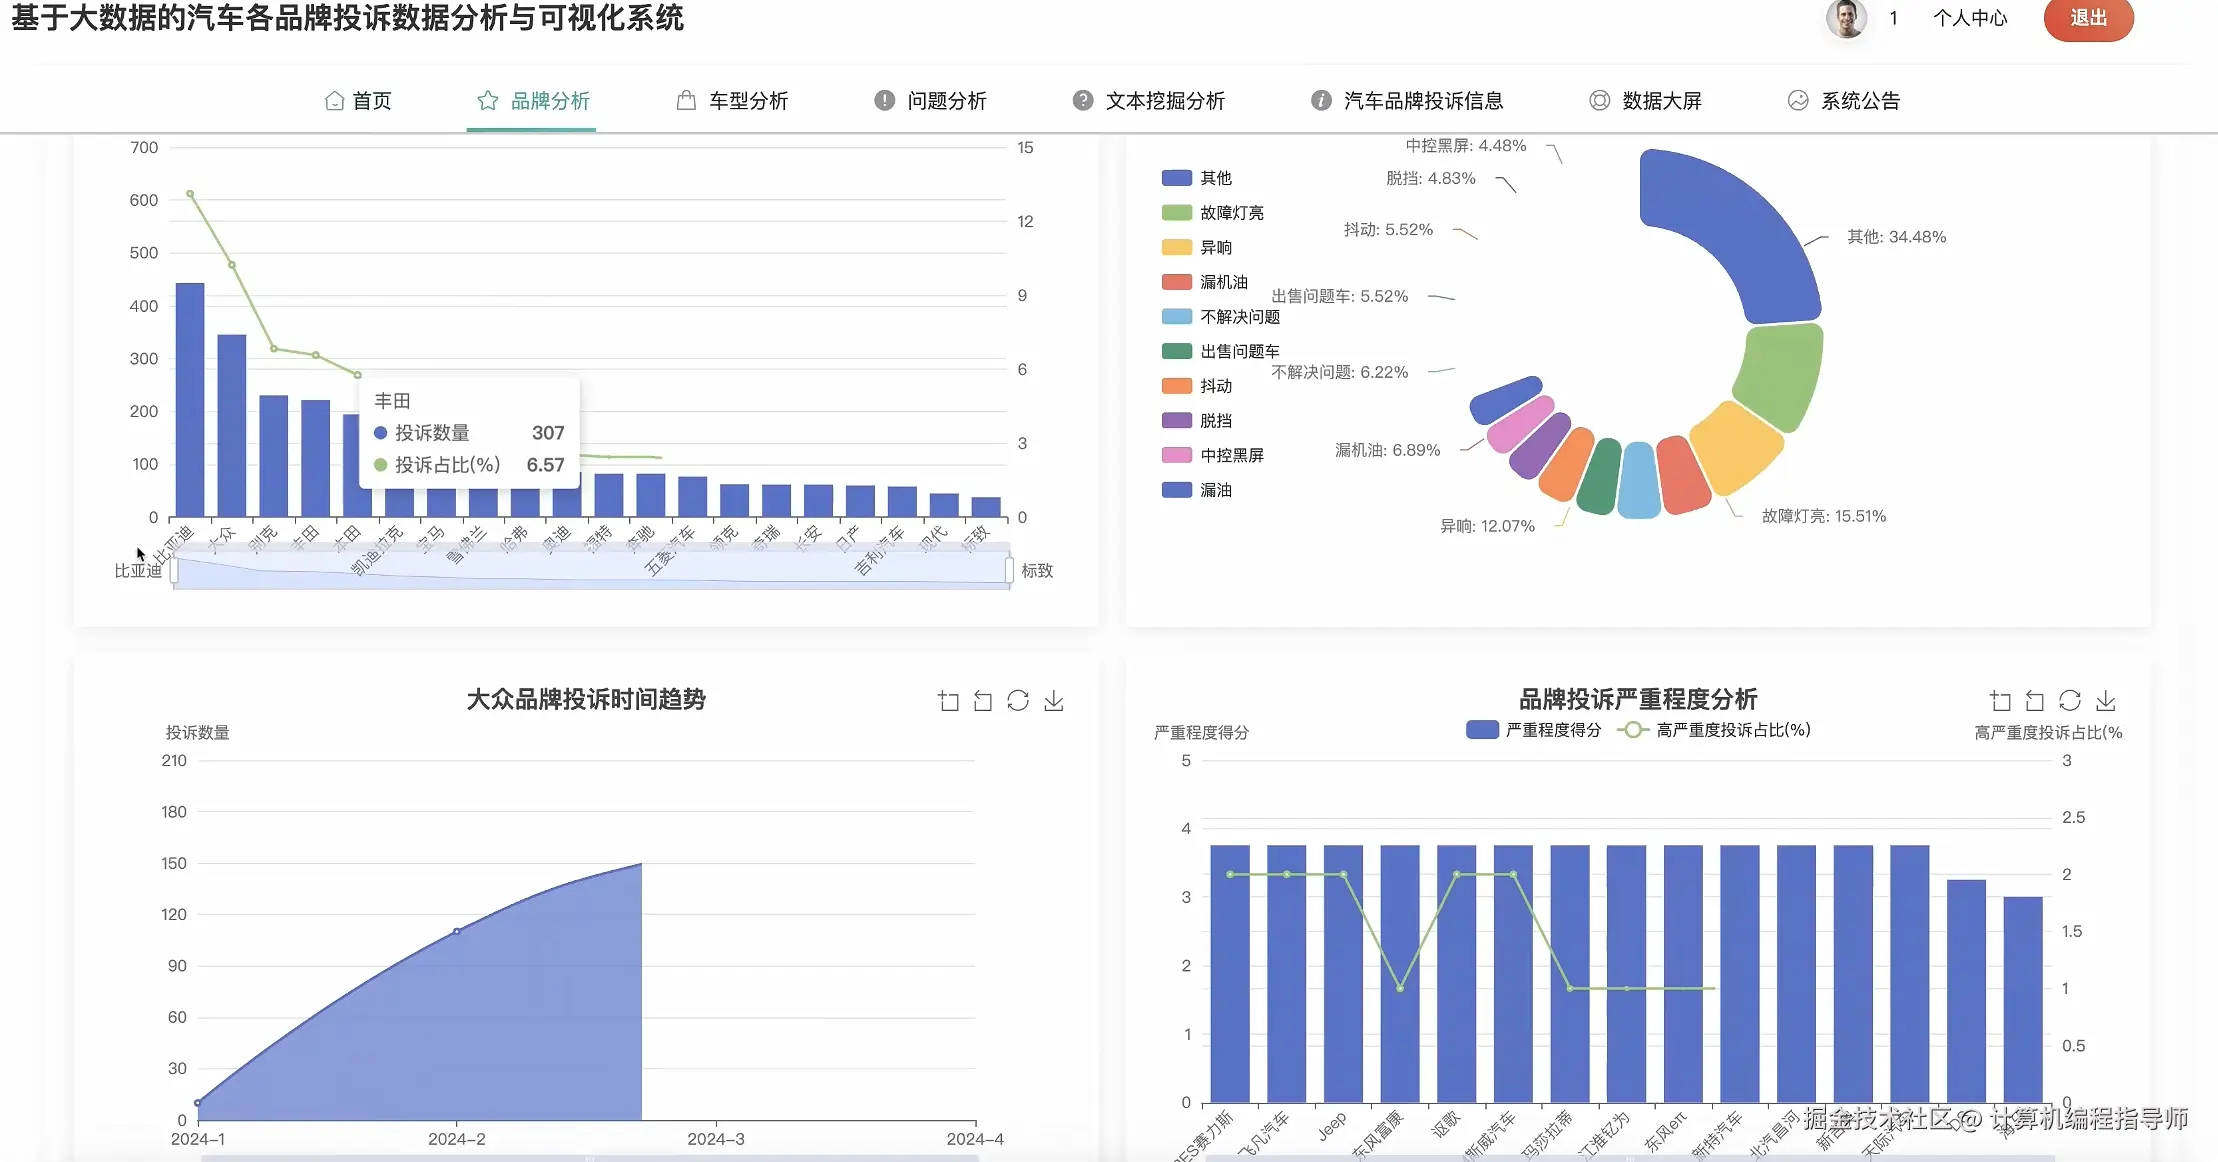The image size is (2218, 1162).
Task: Click zoom reset icon in 品牌投诉严重程度分析 toolbox
Action: 2035,701
